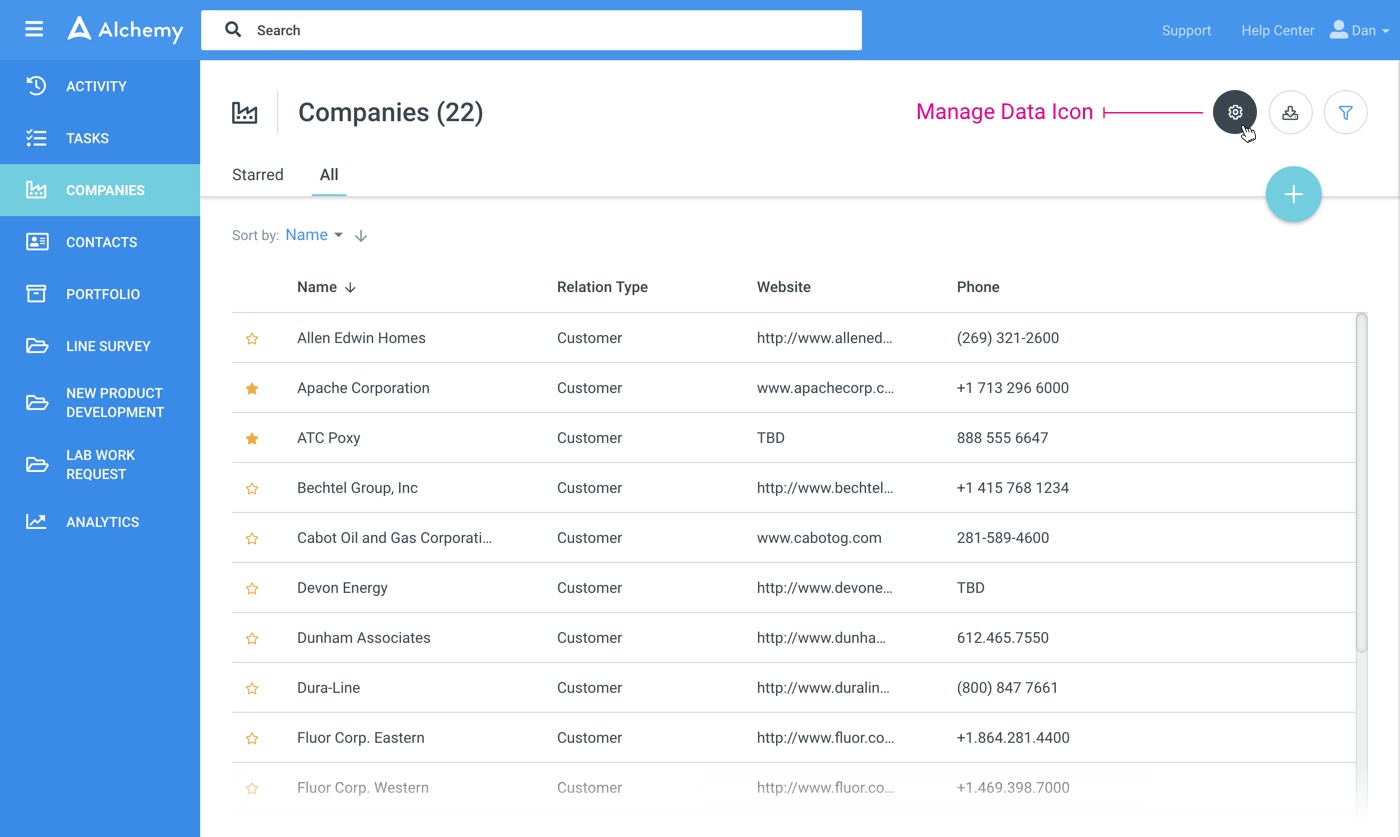
Task: Click the Dan user avatar icon
Action: coord(1338,30)
